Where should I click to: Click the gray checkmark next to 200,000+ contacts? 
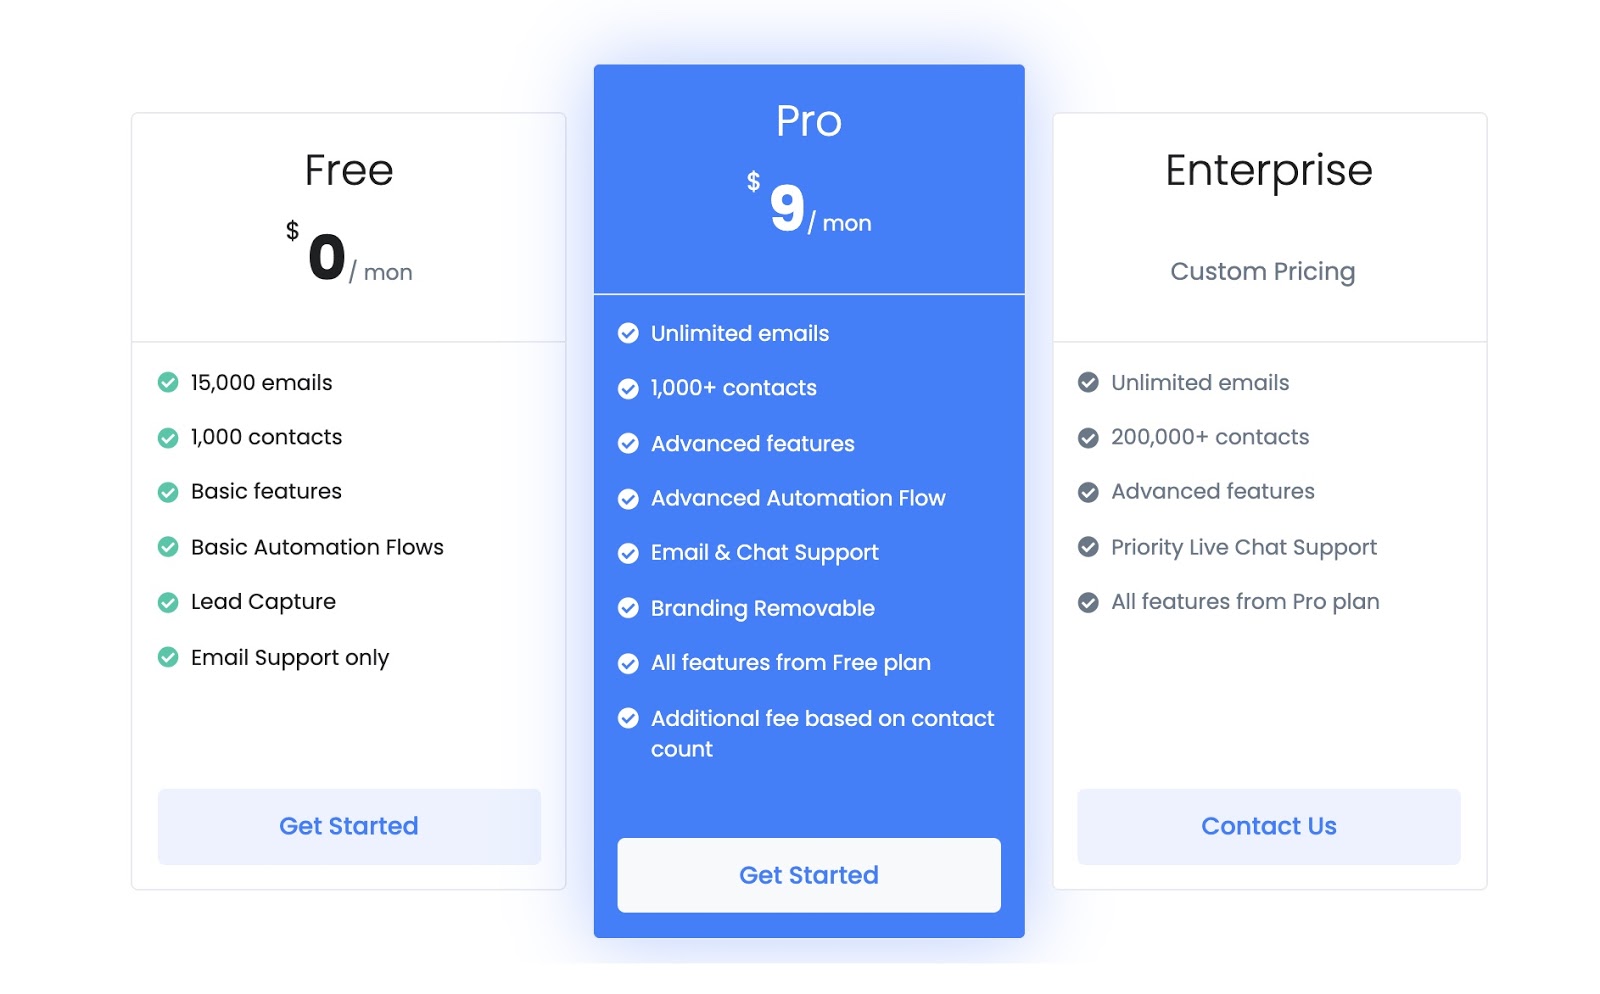click(1088, 437)
